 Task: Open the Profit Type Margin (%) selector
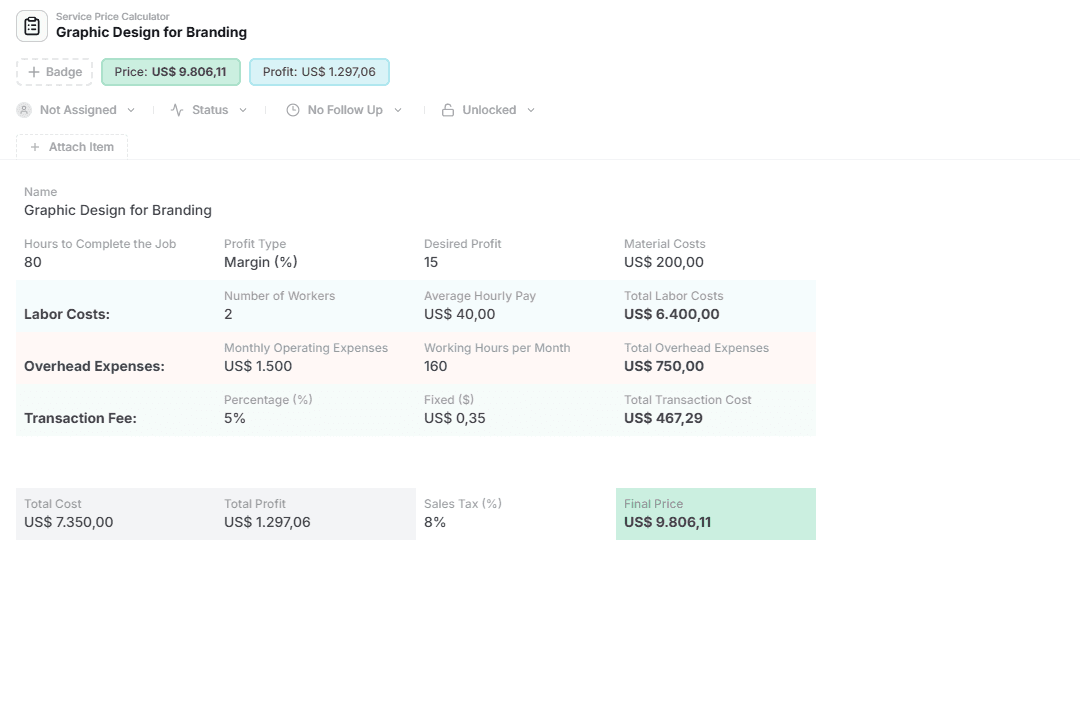click(260, 263)
